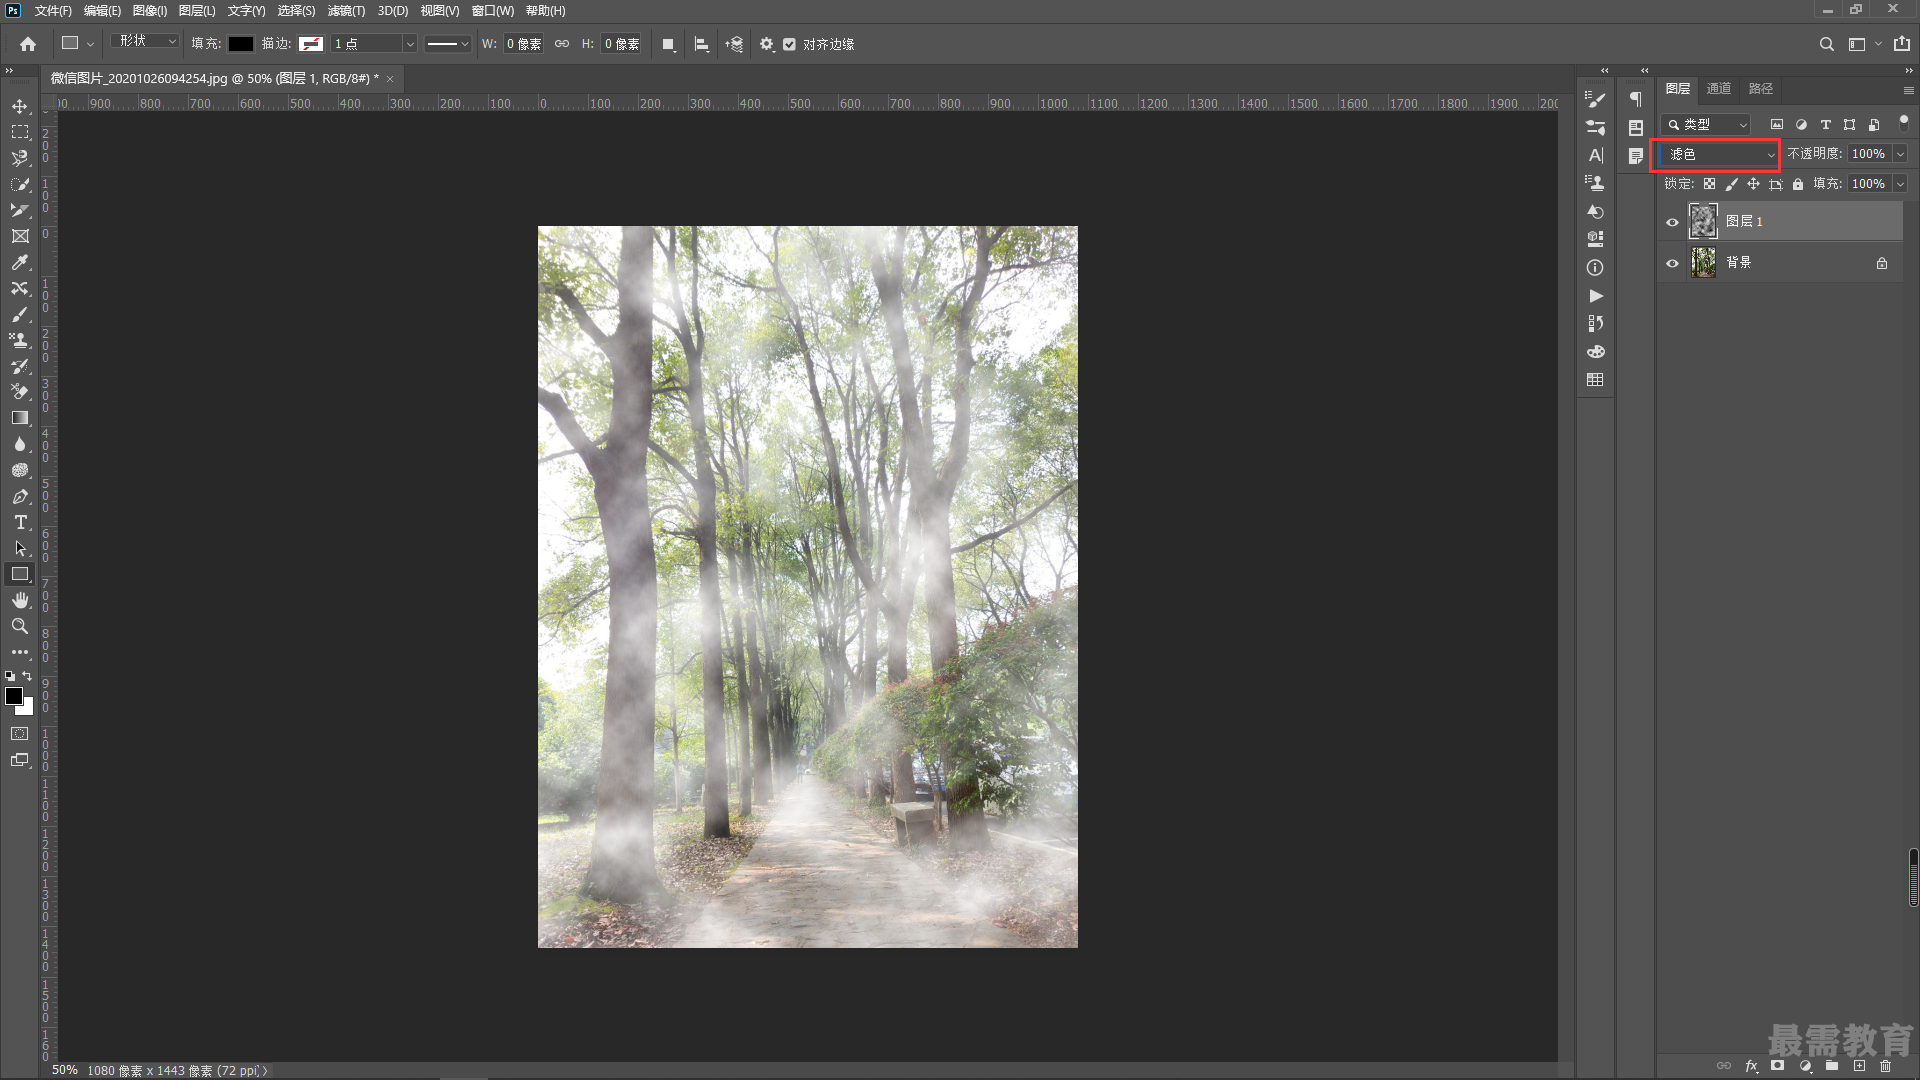Select the Horizontal Type tool

point(20,522)
